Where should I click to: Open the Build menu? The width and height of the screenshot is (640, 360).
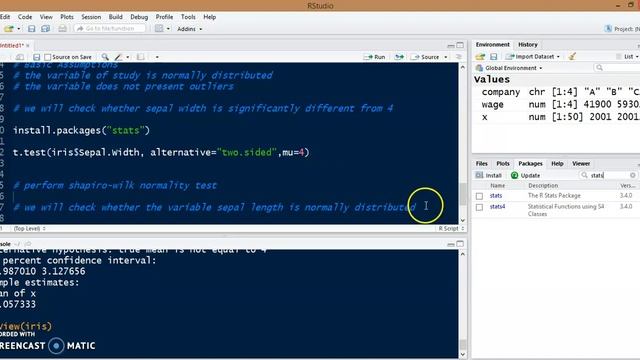click(116, 17)
